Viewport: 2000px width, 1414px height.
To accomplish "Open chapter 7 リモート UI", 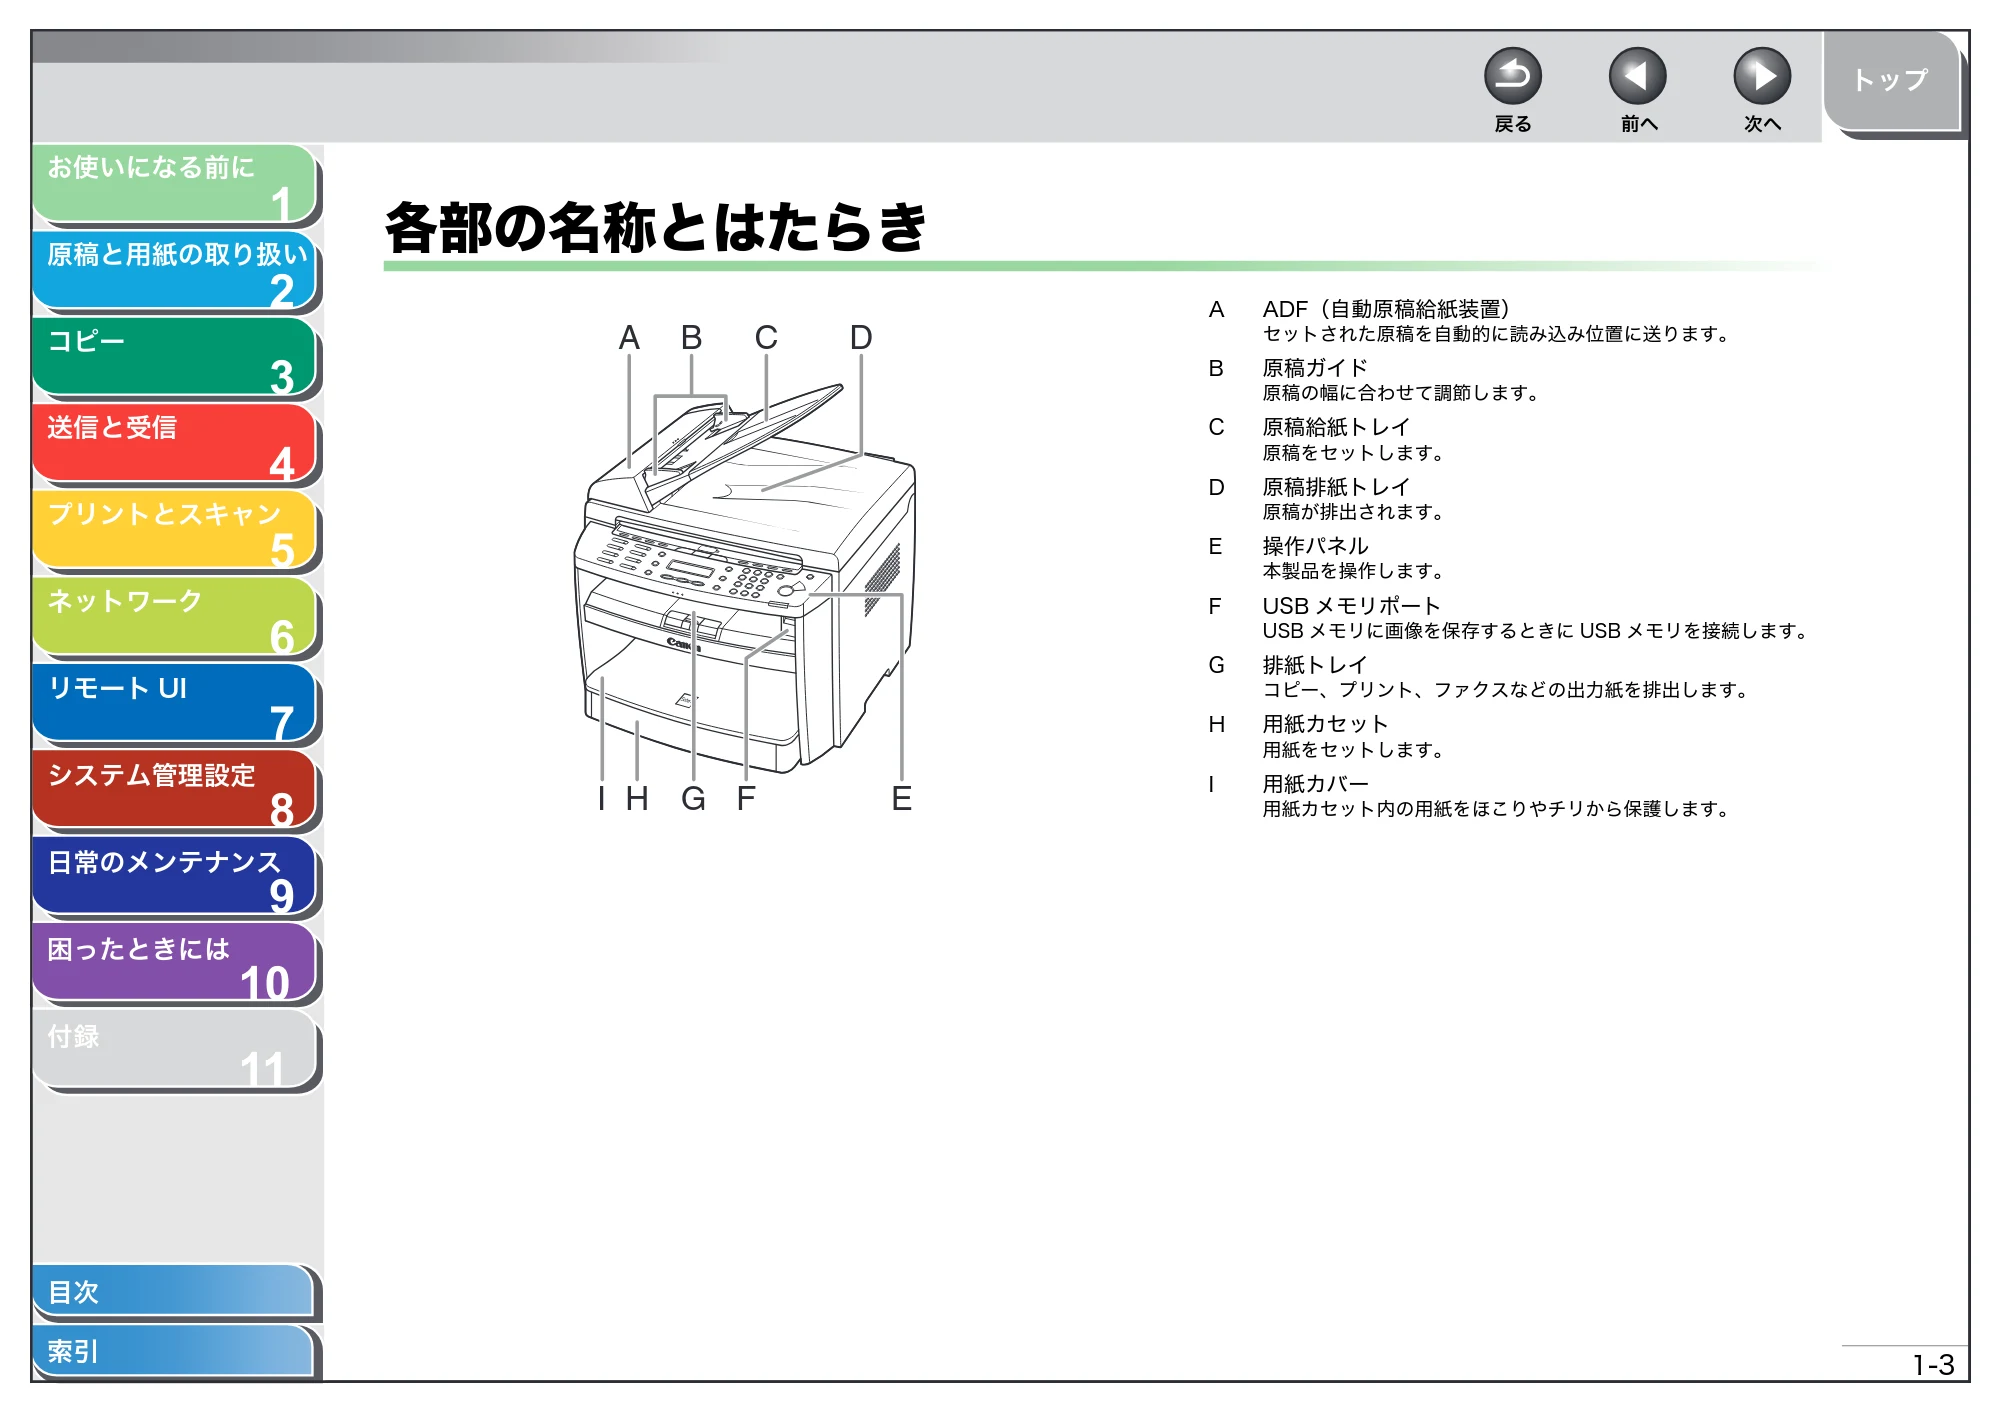I will (174, 704).
